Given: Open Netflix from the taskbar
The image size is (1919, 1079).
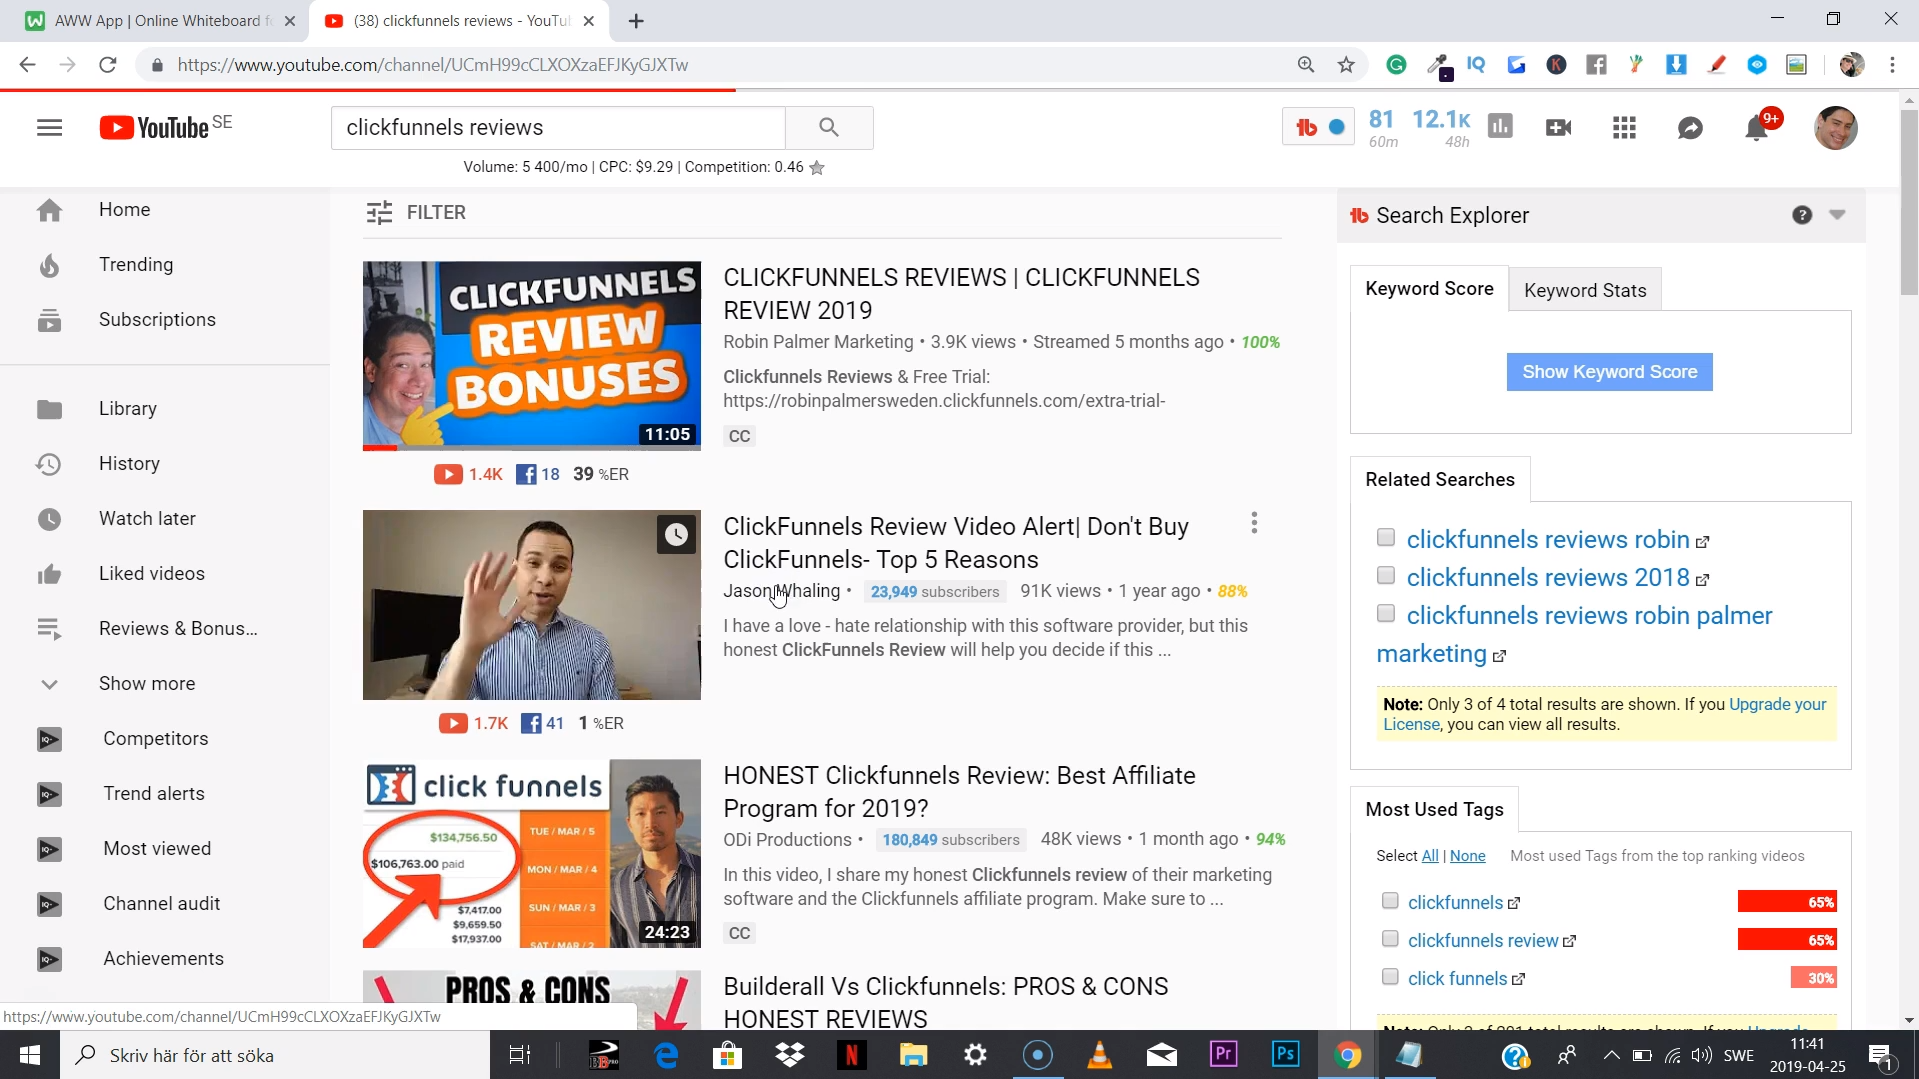Looking at the screenshot, I should (x=851, y=1055).
